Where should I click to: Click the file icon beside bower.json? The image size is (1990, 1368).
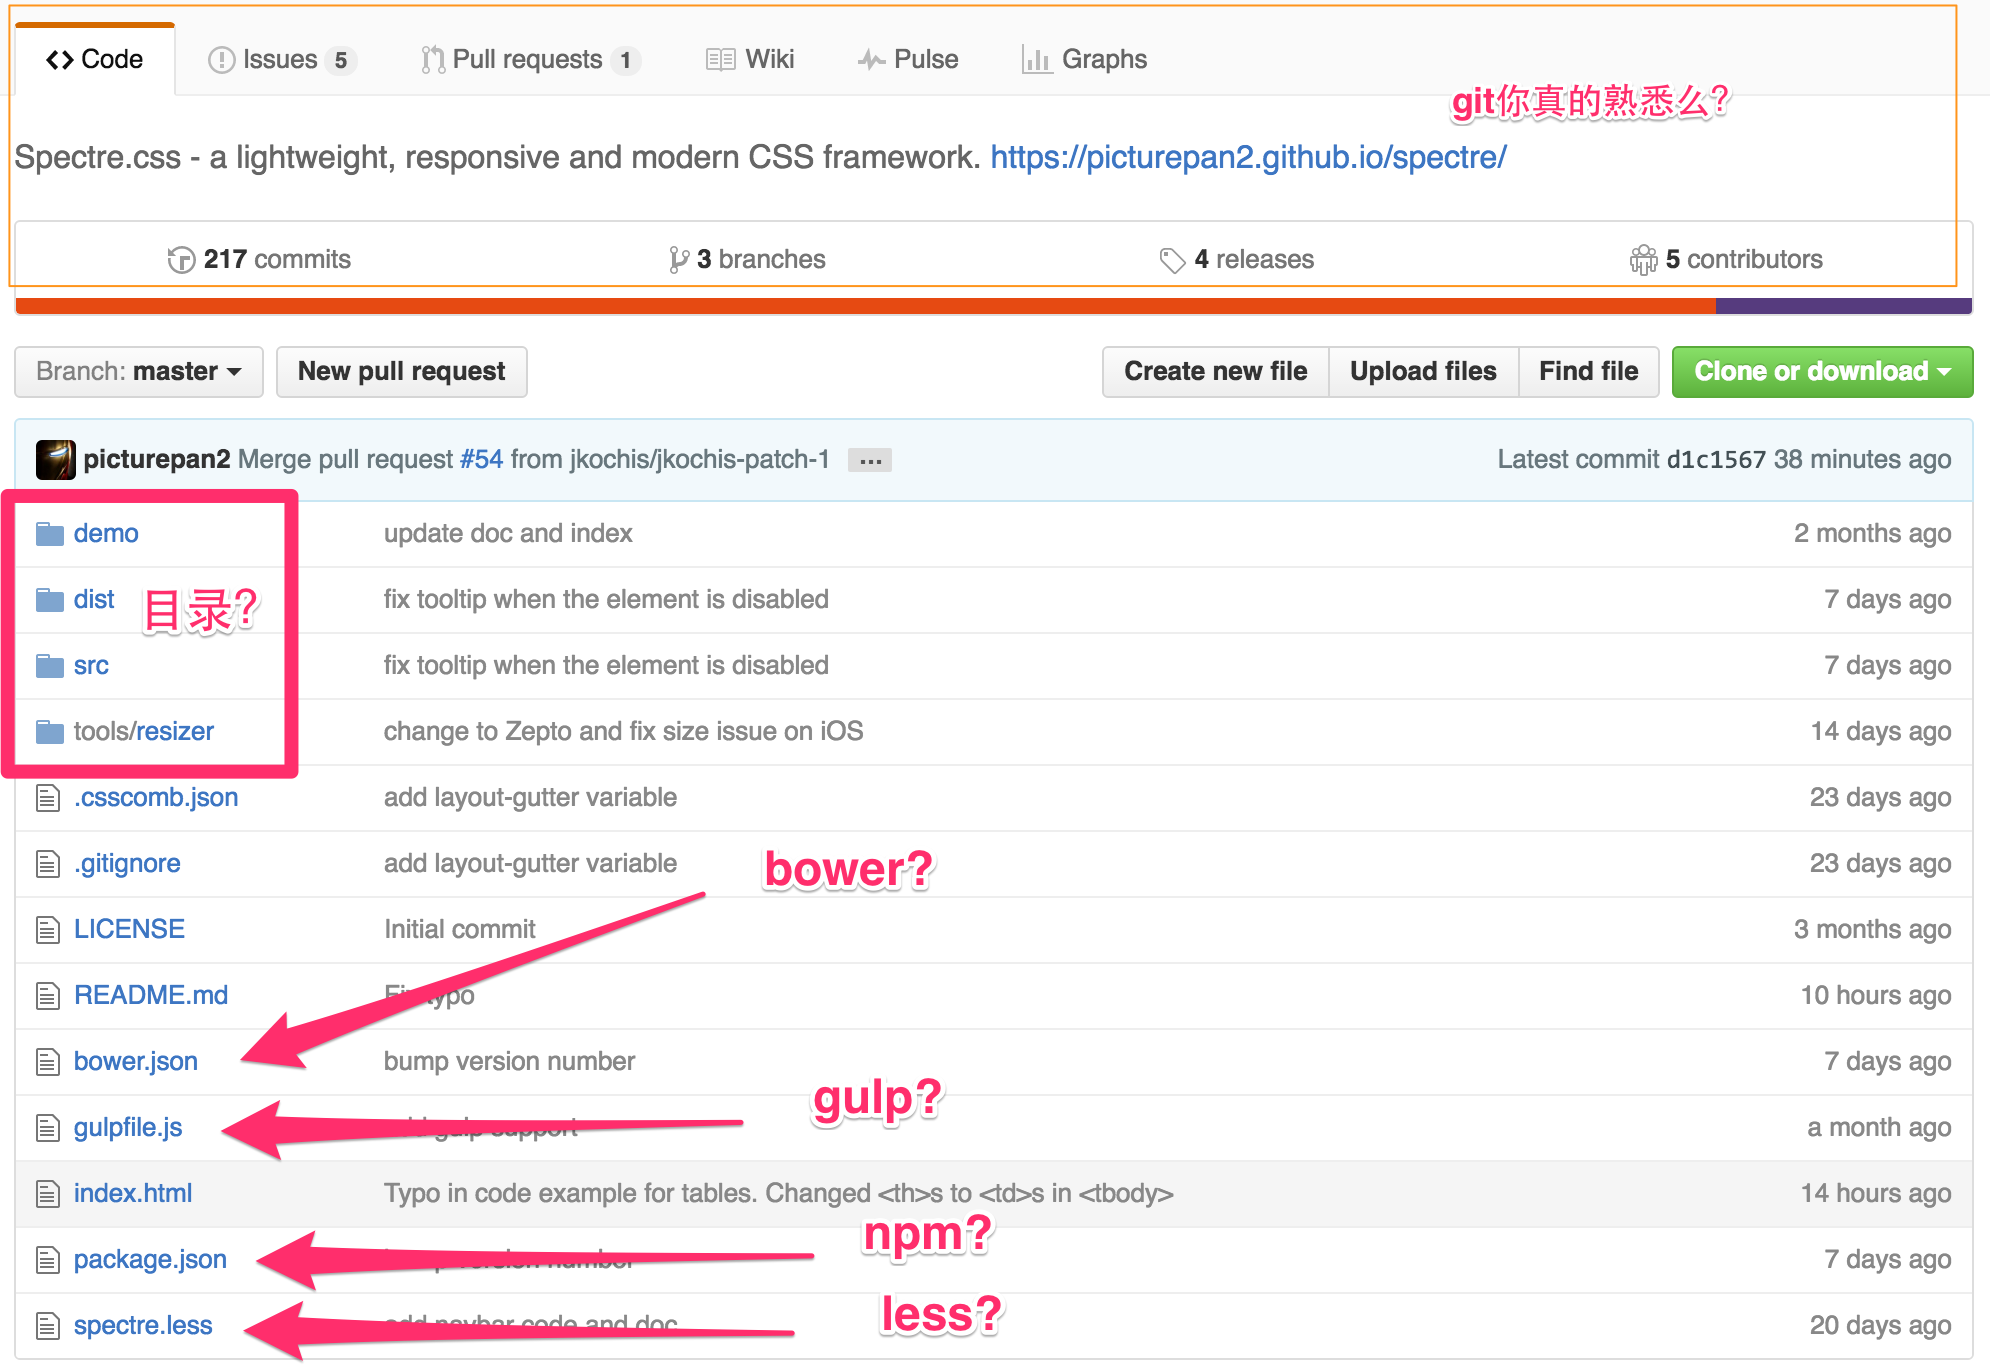[x=48, y=1061]
